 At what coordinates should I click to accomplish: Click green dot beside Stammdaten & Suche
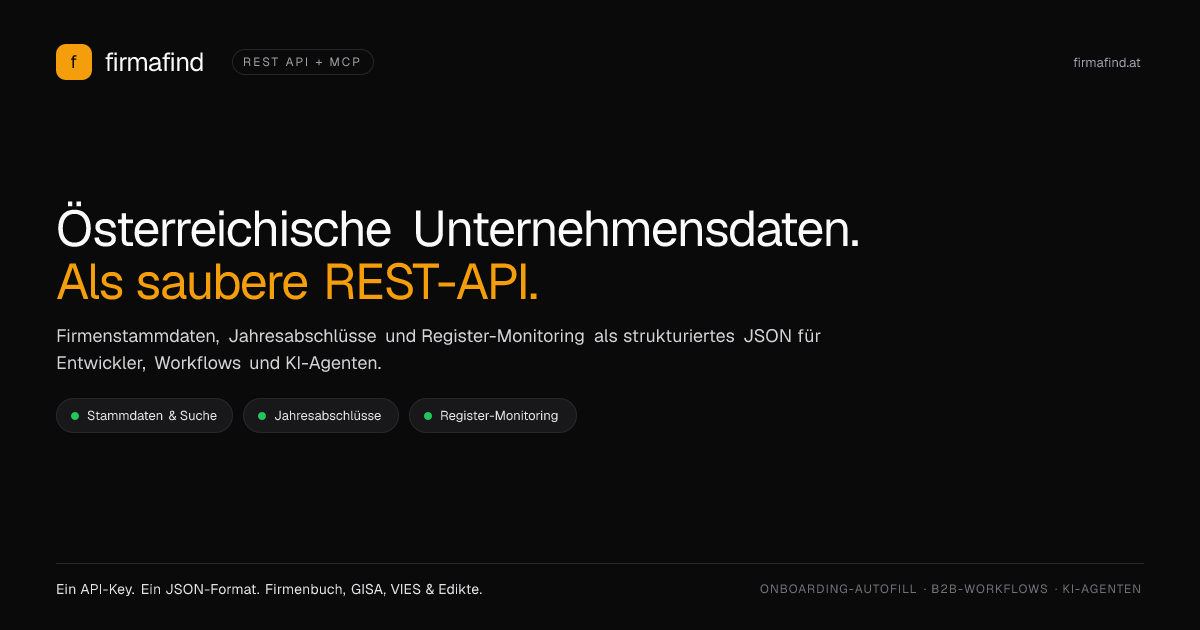pos(75,416)
